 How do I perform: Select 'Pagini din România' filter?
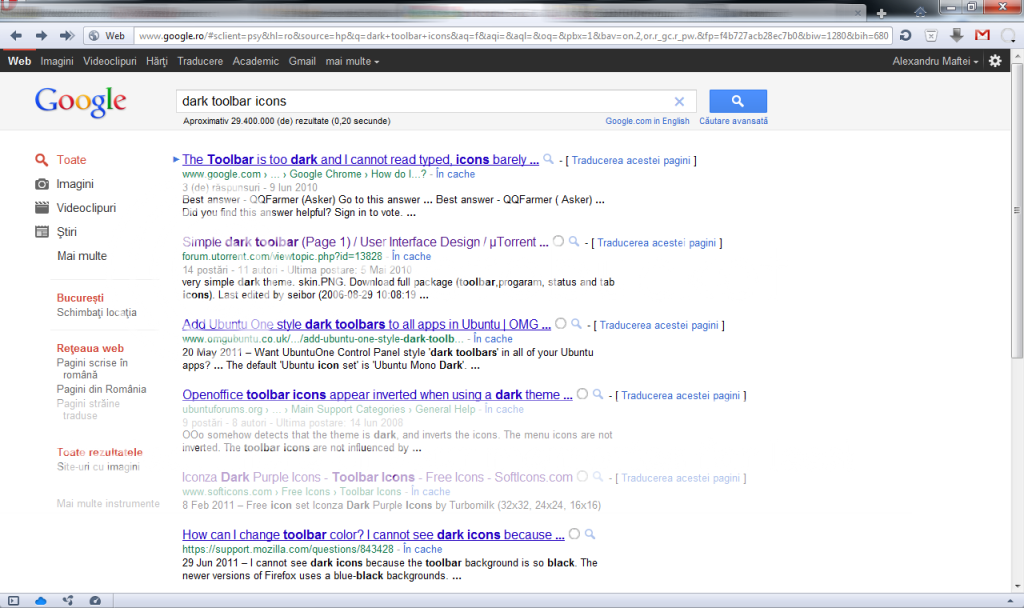[101, 389]
